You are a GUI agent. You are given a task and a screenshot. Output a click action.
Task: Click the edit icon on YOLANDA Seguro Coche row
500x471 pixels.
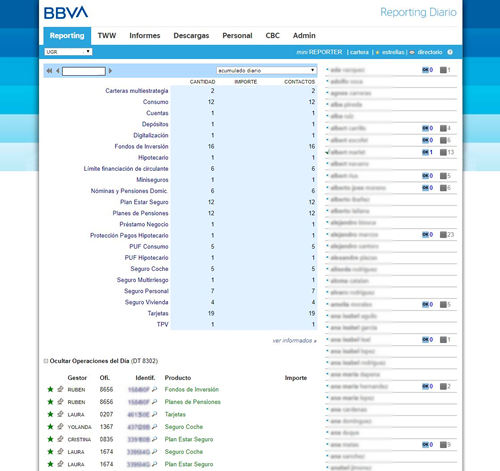(60, 426)
